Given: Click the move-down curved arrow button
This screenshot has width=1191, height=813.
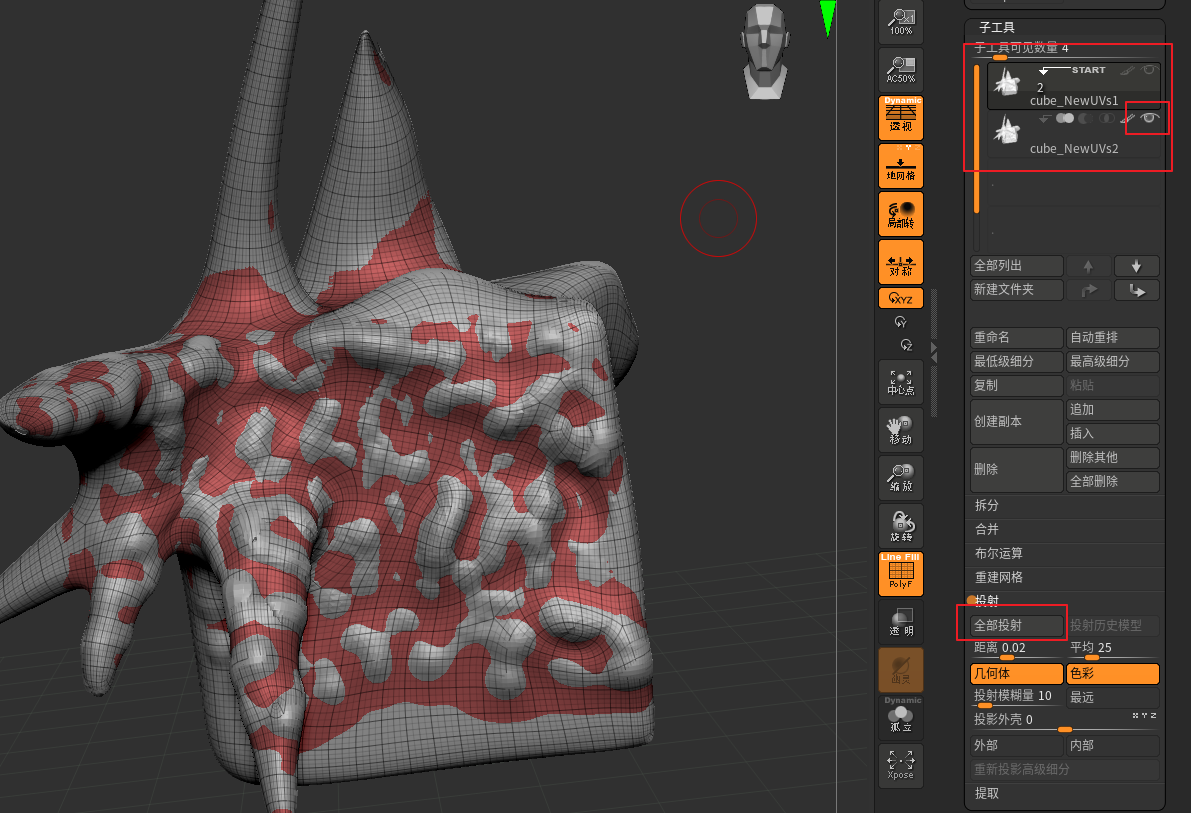Looking at the screenshot, I should (1137, 289).
